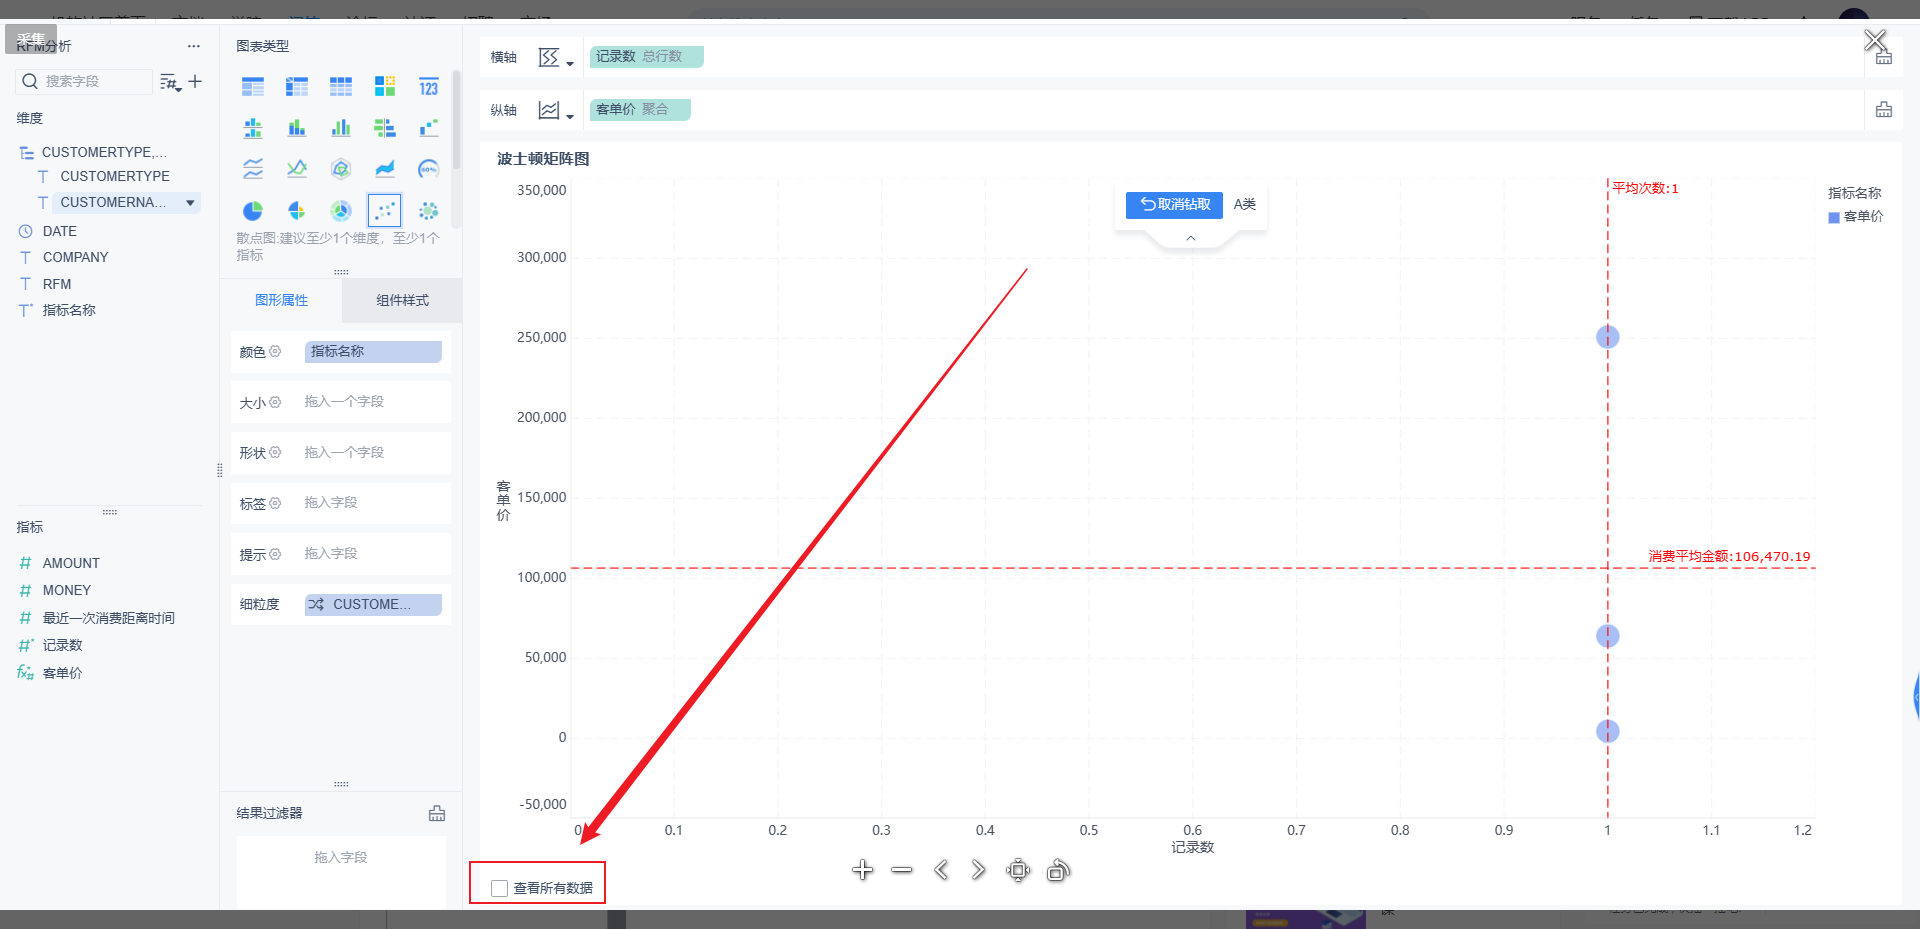Image resolution: width=1920 pixels, height=929 pixels.
Task: Select the partitioned line chart type
Action: tap(253, 169)
